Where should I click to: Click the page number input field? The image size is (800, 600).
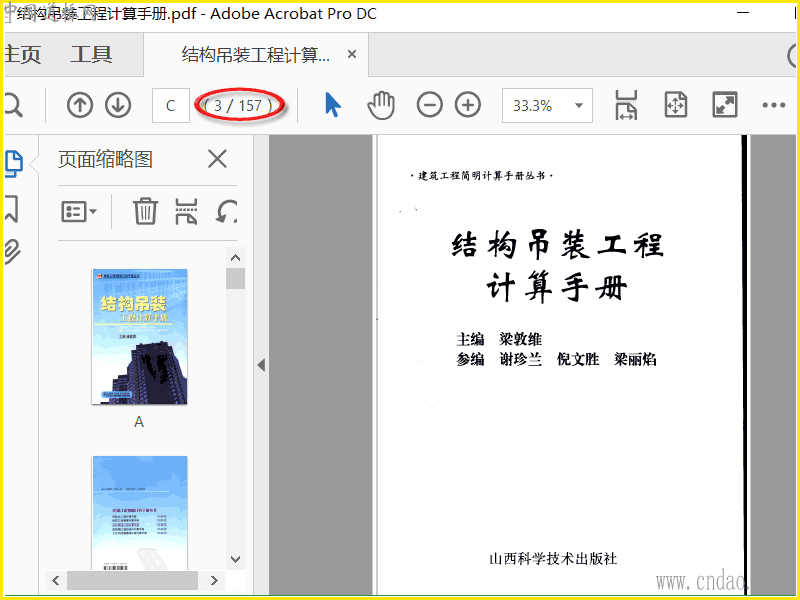[x=171, y=106]
